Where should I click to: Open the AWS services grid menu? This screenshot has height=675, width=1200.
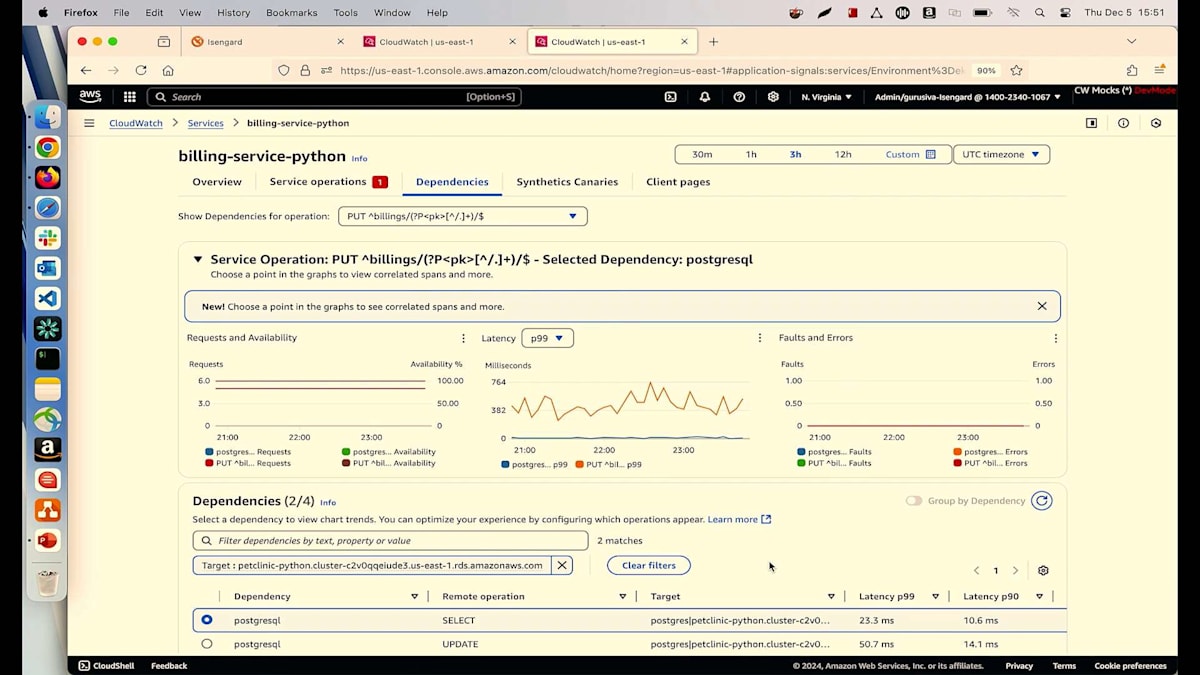130,97
